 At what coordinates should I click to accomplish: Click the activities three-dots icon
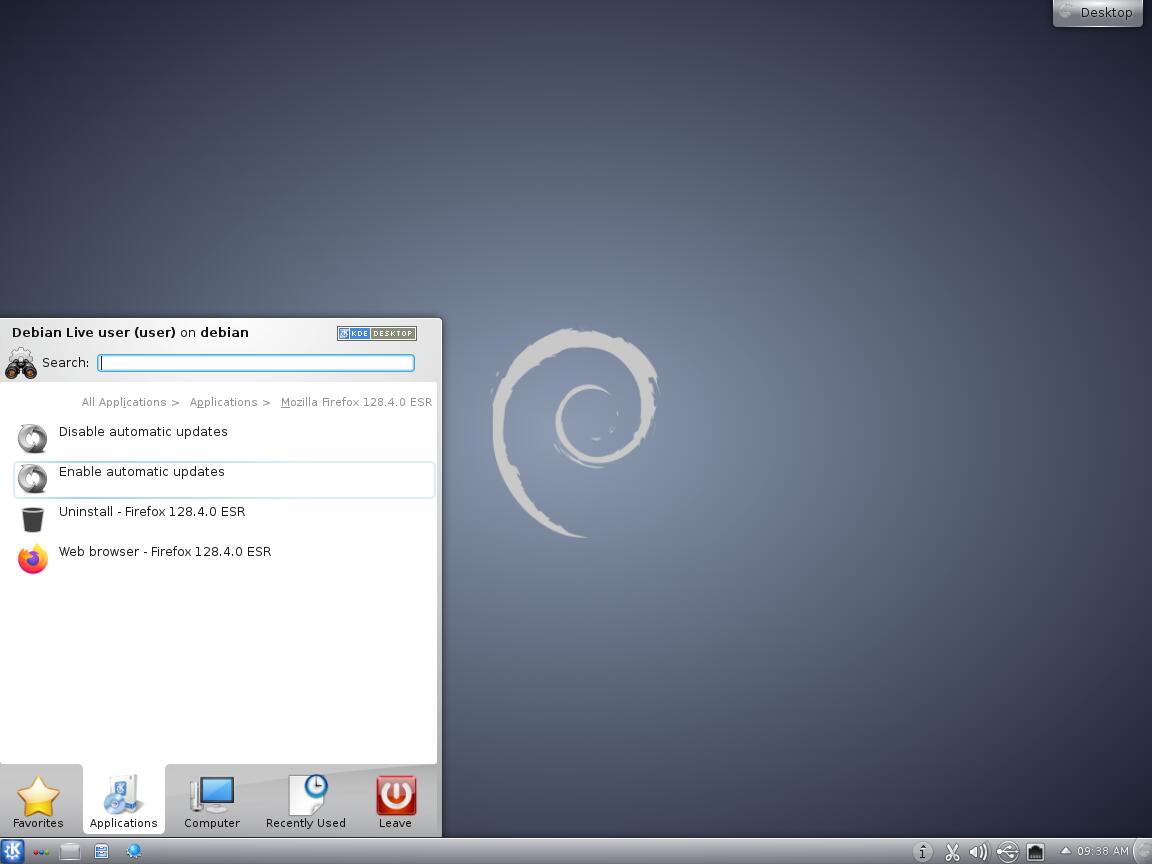click(x=41, y=852)
